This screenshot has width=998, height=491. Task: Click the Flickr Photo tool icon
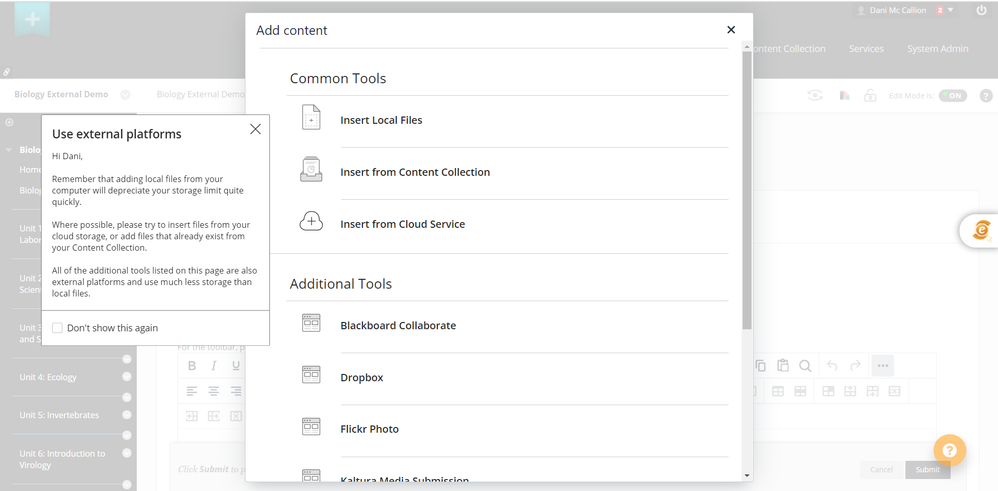click(x=311, y=427)
